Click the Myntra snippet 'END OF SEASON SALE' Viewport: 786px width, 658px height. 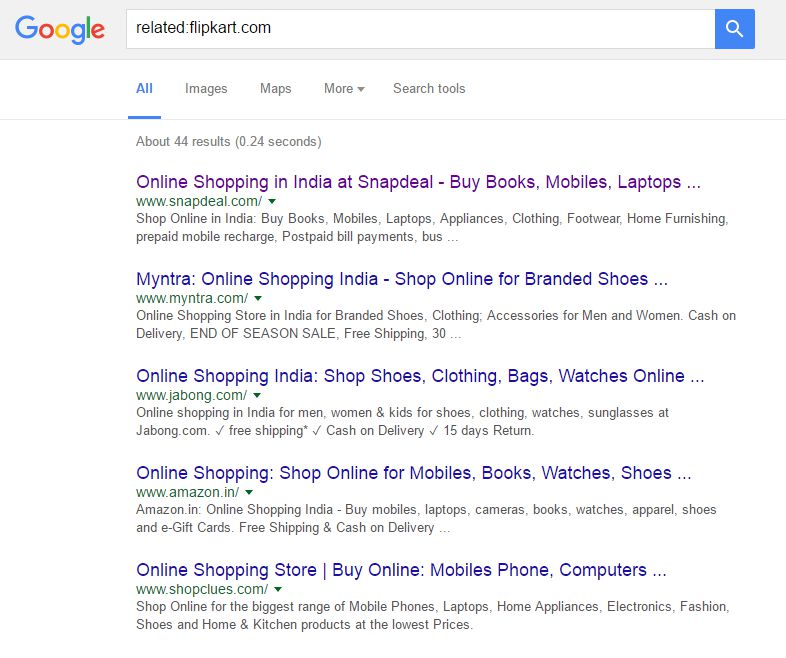[263, 334]
